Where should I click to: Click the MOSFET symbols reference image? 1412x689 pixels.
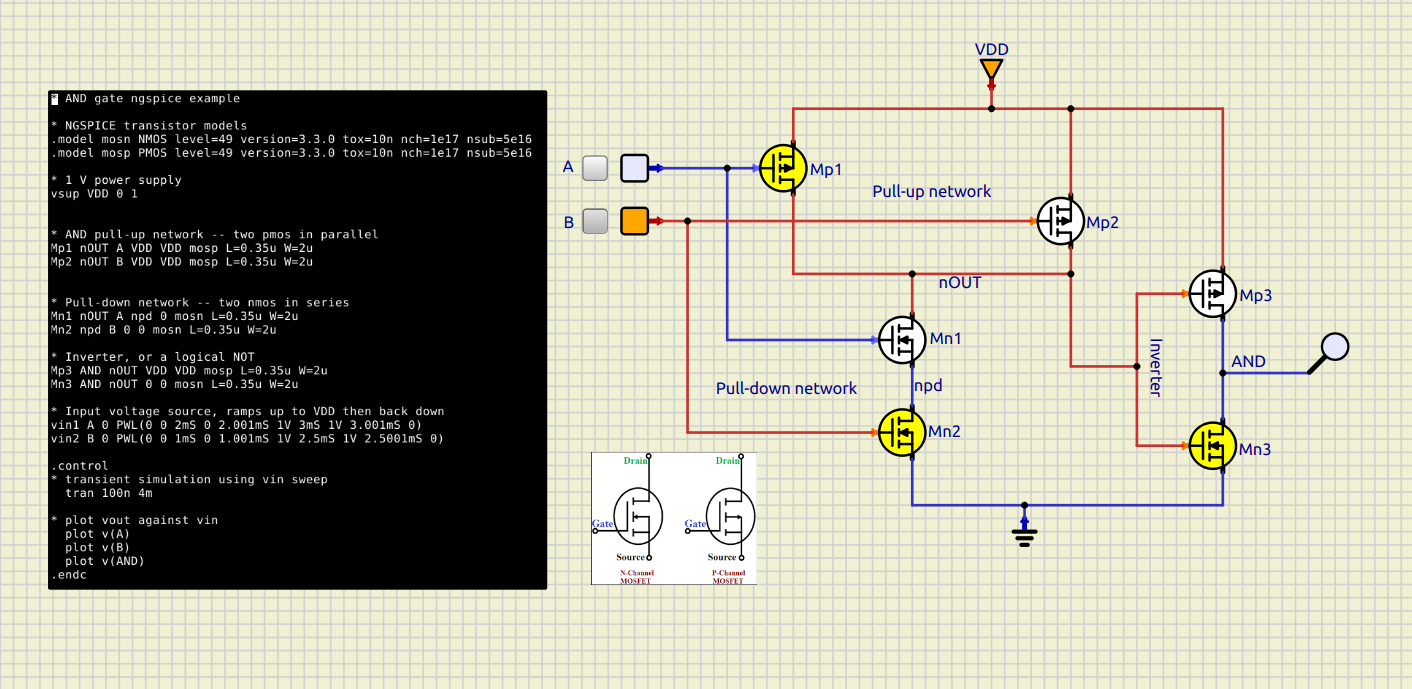674,518
